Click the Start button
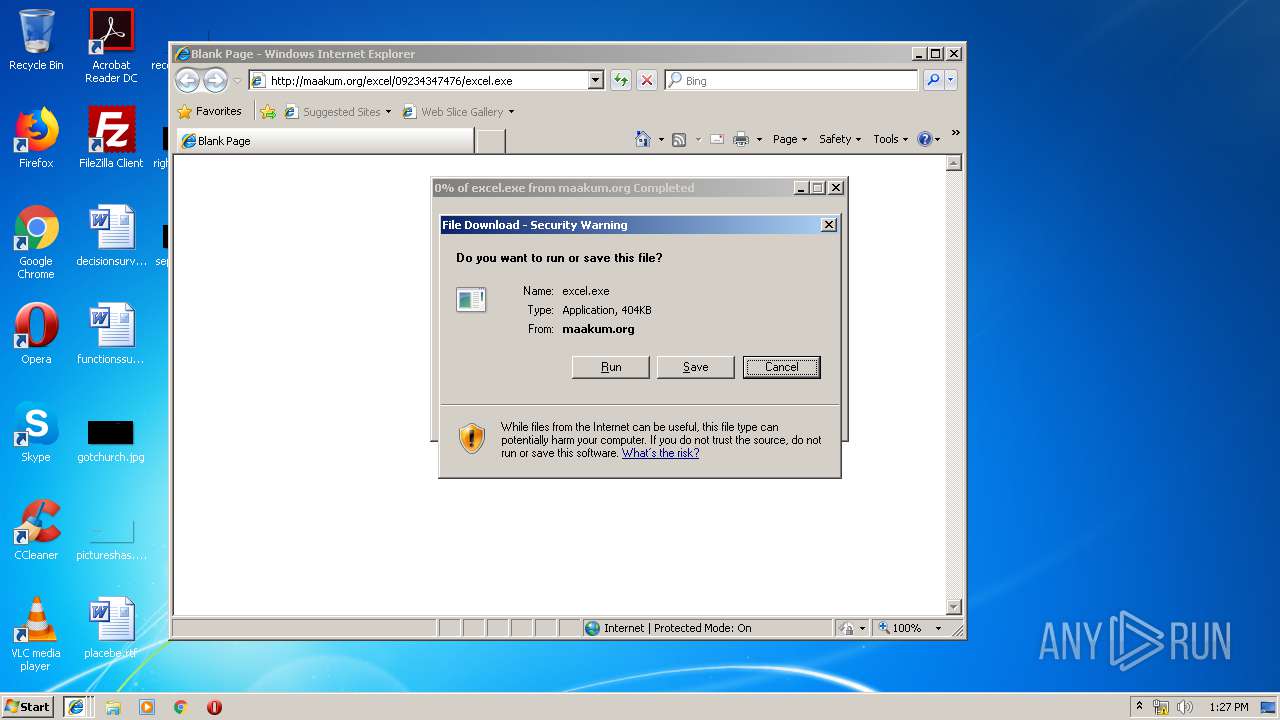 pos(28,706)
